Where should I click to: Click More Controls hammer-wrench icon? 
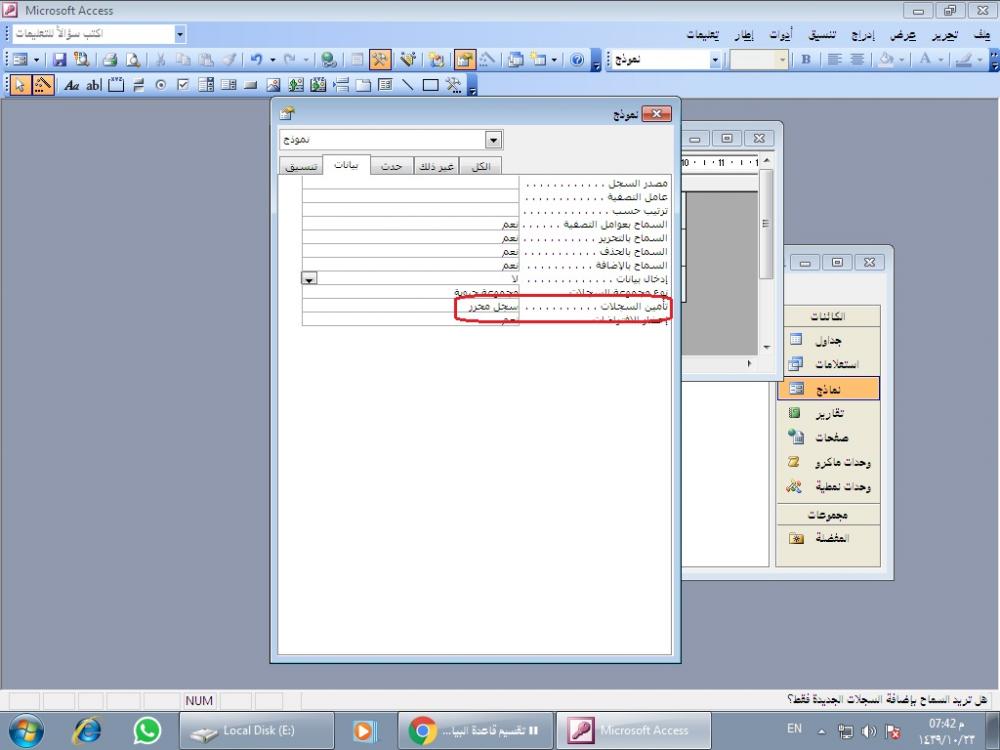tap(453, 85)
